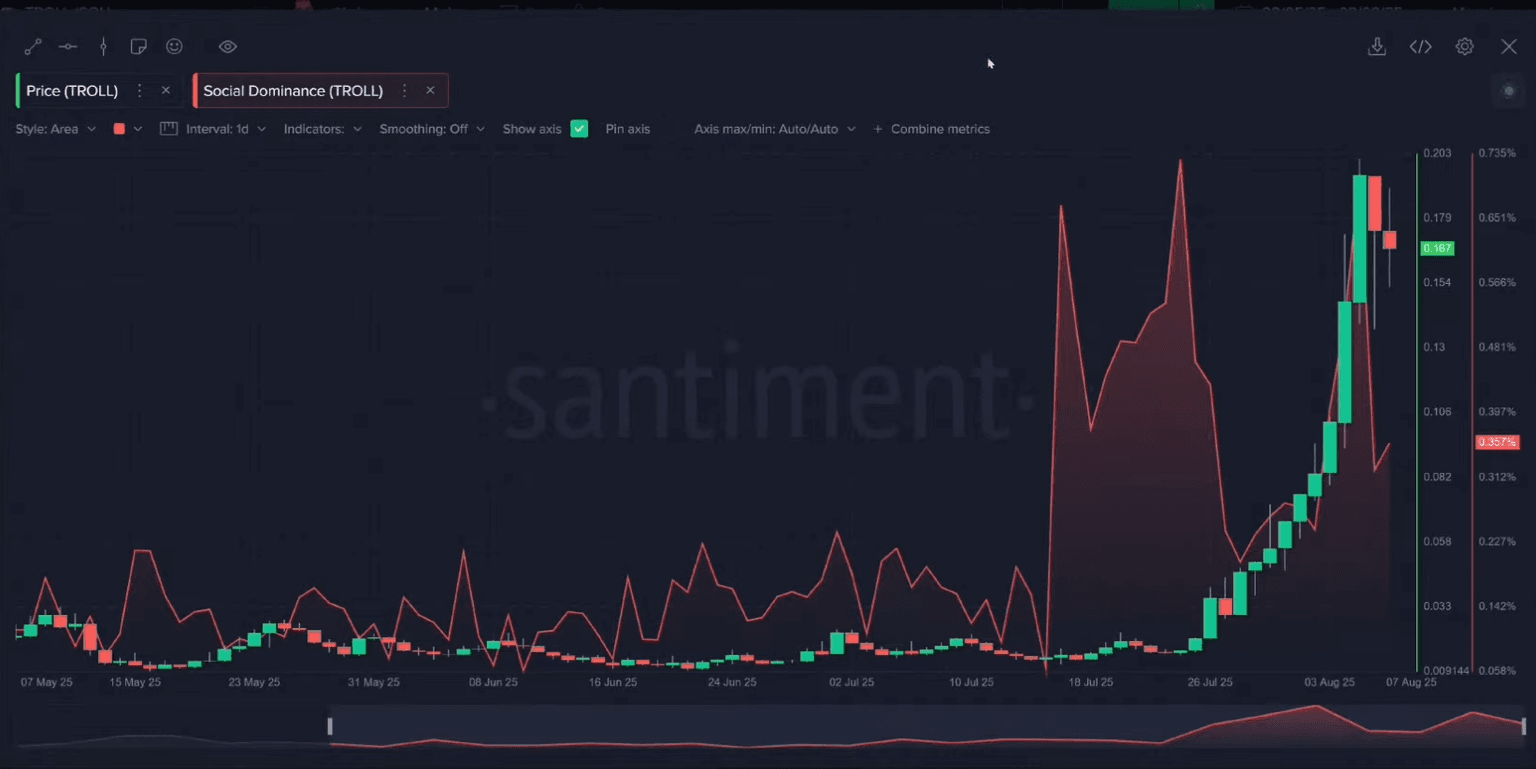Viewport: 1536px width, 769px height.
Task: Open chart settings gear
Action: 1465,47
